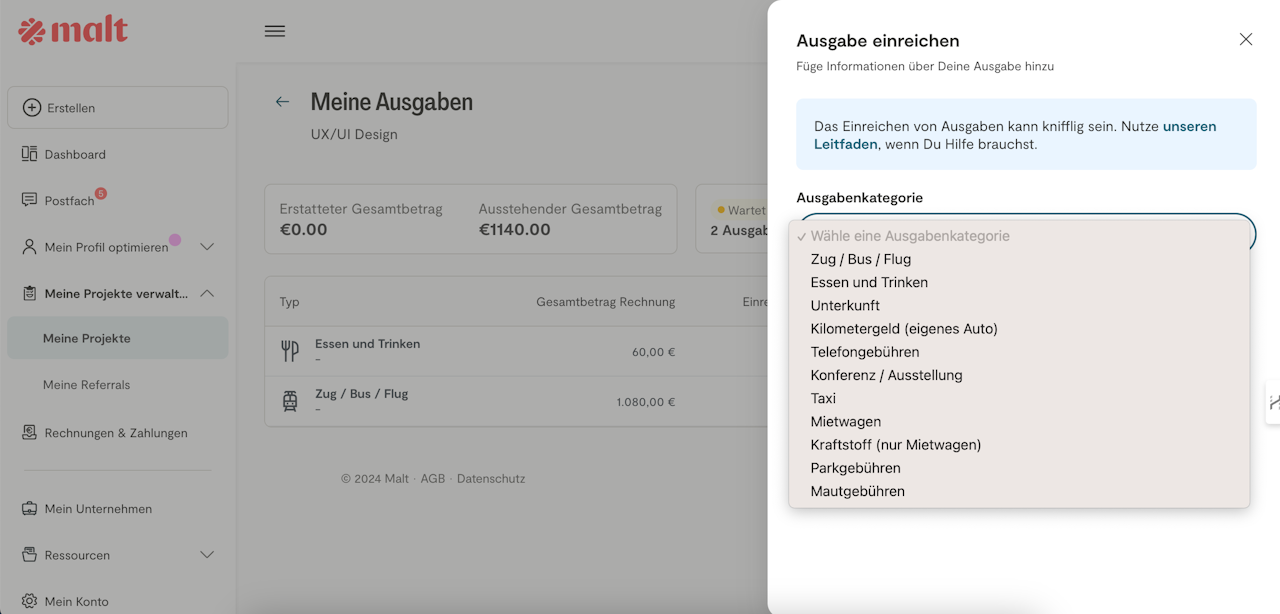1280x614 pixels.
Task: Choose Unterkunft from the category list
Action: pyautogui.click(x=845, y=306)
